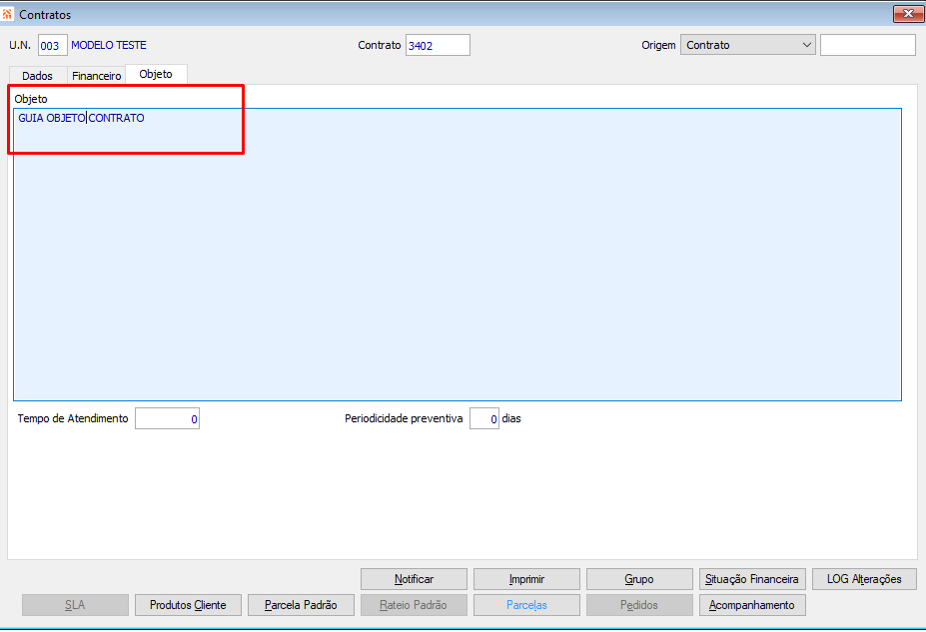Click the Origem label
Screen dimensions: 926x632
point(658,45)
